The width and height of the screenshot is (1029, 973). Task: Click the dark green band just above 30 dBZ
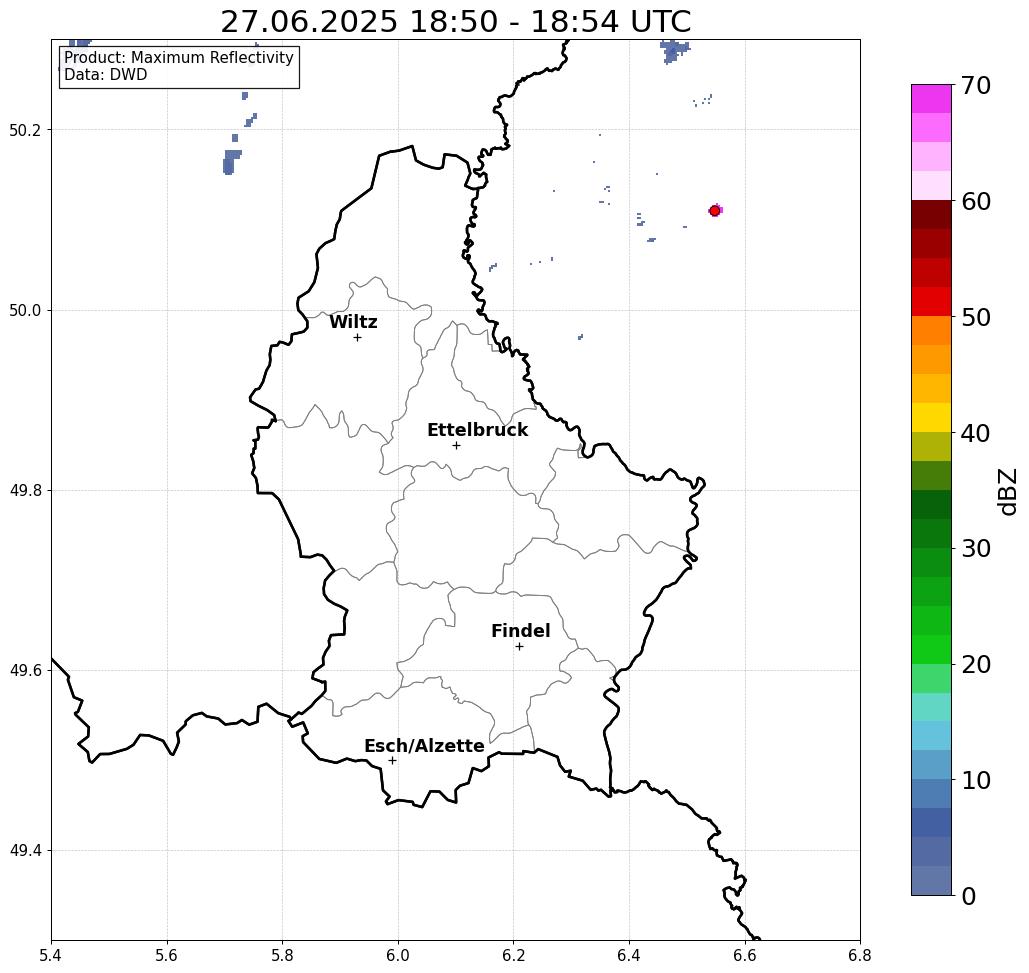click(x=931, y=533)
